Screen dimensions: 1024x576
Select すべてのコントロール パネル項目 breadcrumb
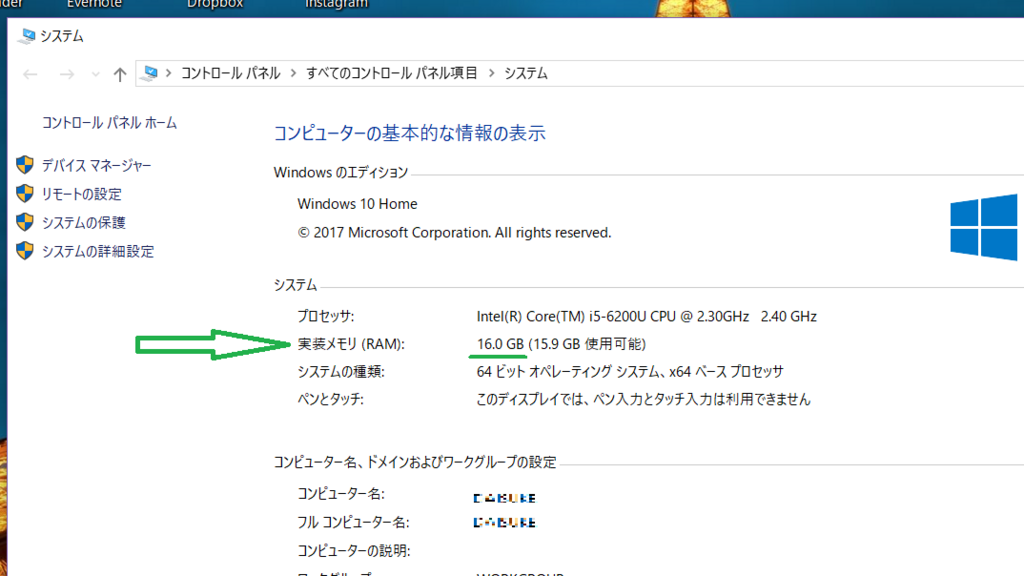[392, 73]
